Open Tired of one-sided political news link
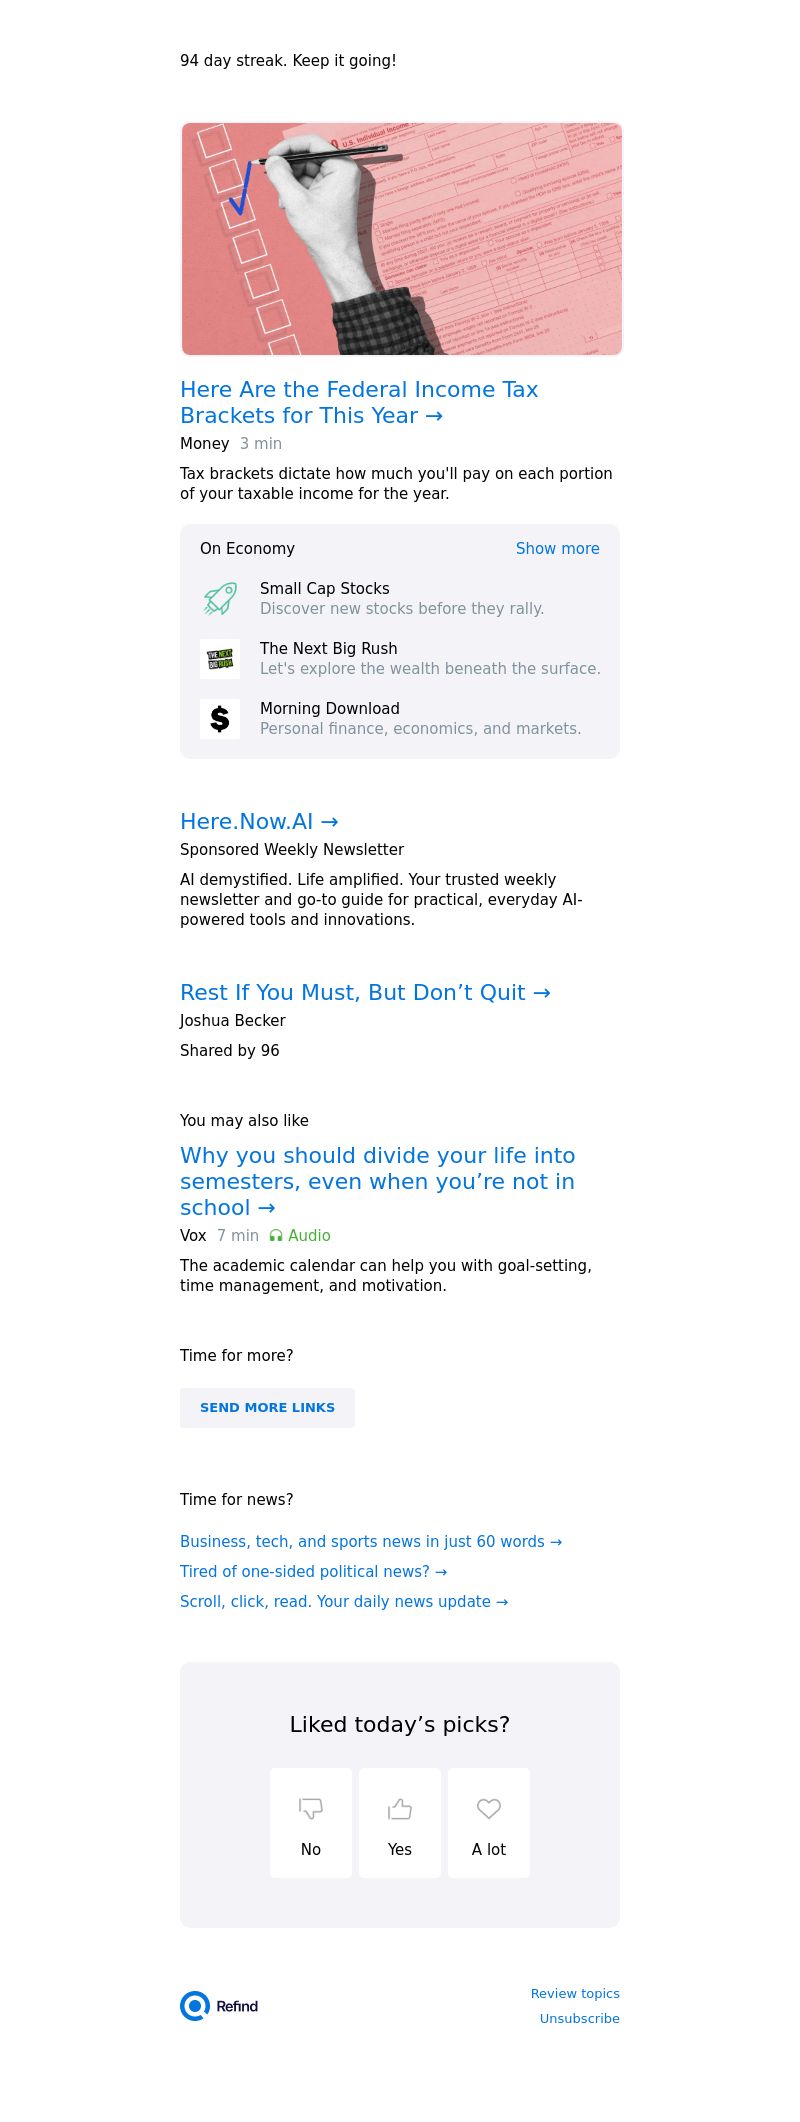The image size is (800, 2122). click(313, 1572)
